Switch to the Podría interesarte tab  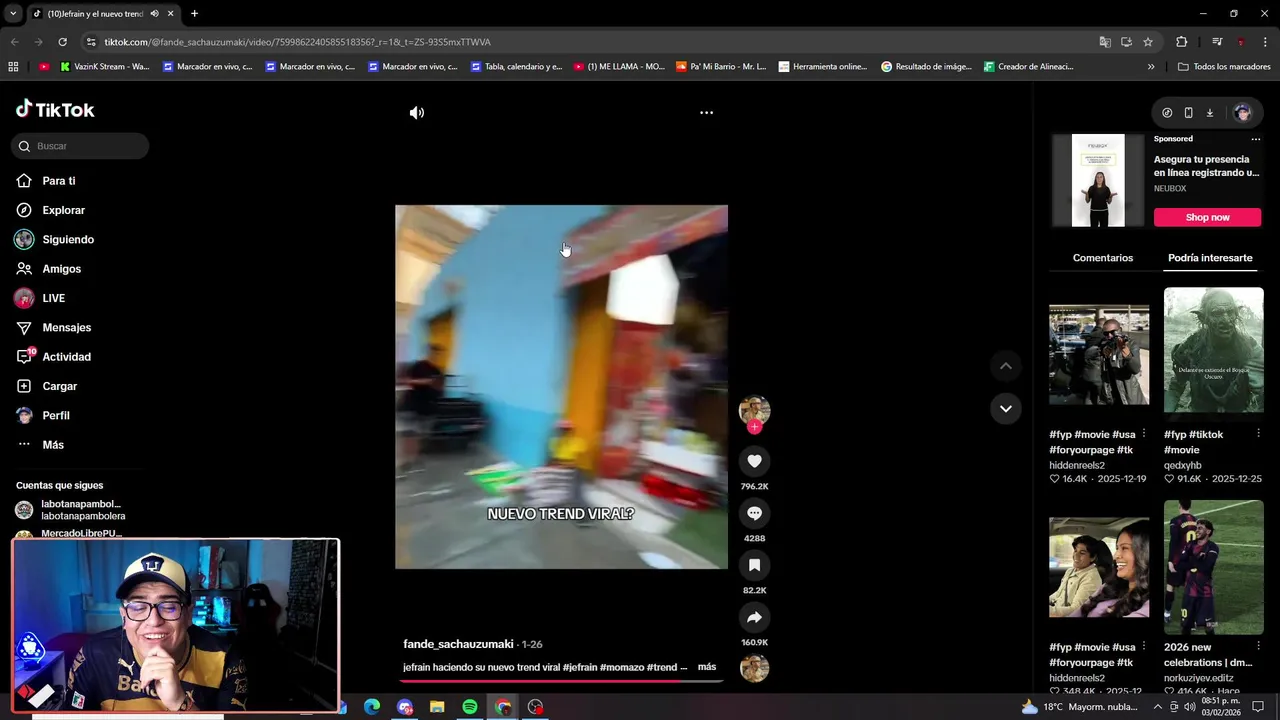click(x=1210, y=258)
